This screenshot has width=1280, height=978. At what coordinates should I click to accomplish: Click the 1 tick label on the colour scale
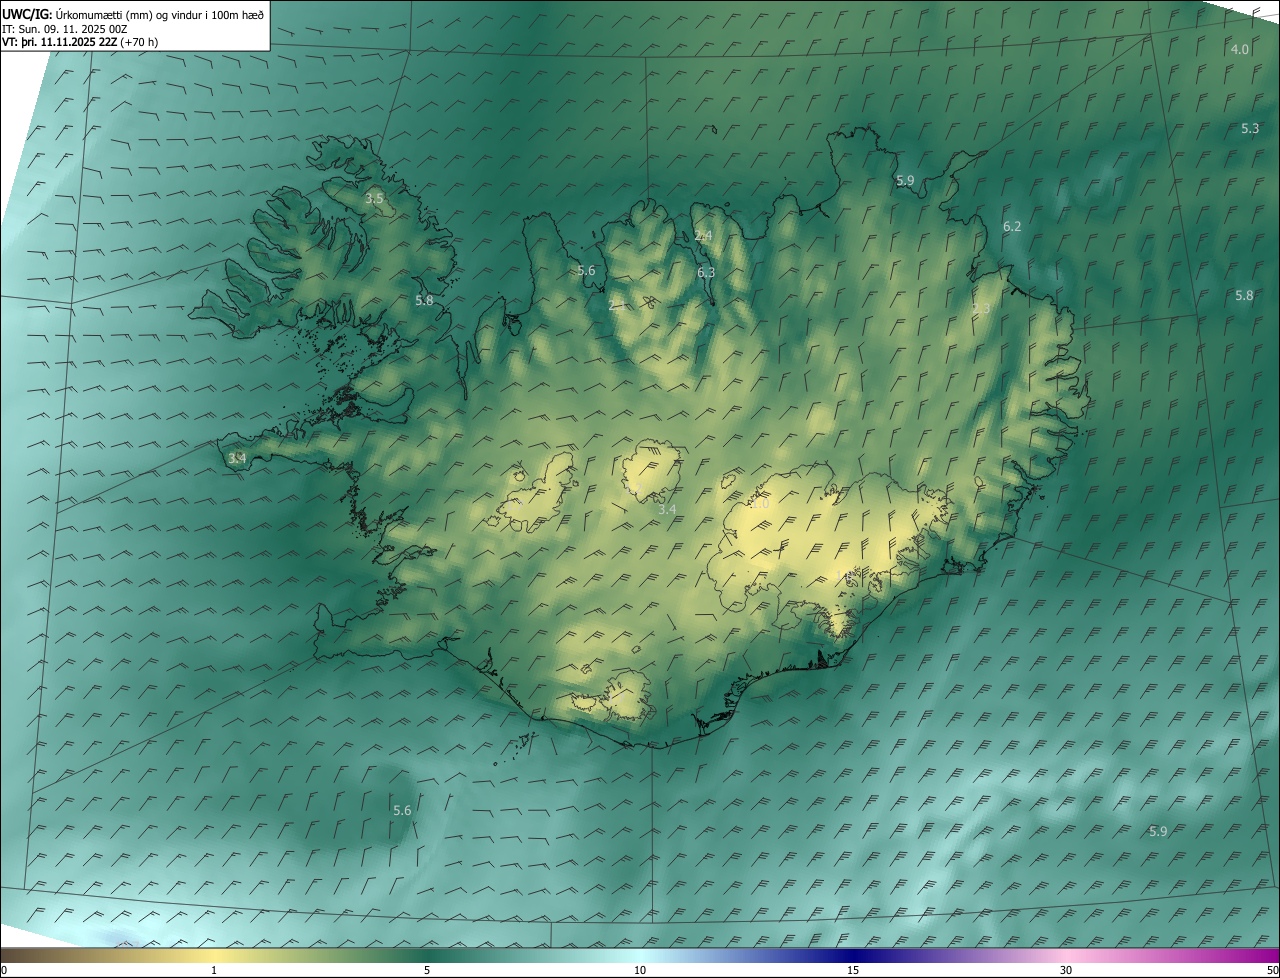tap(214, 970)
